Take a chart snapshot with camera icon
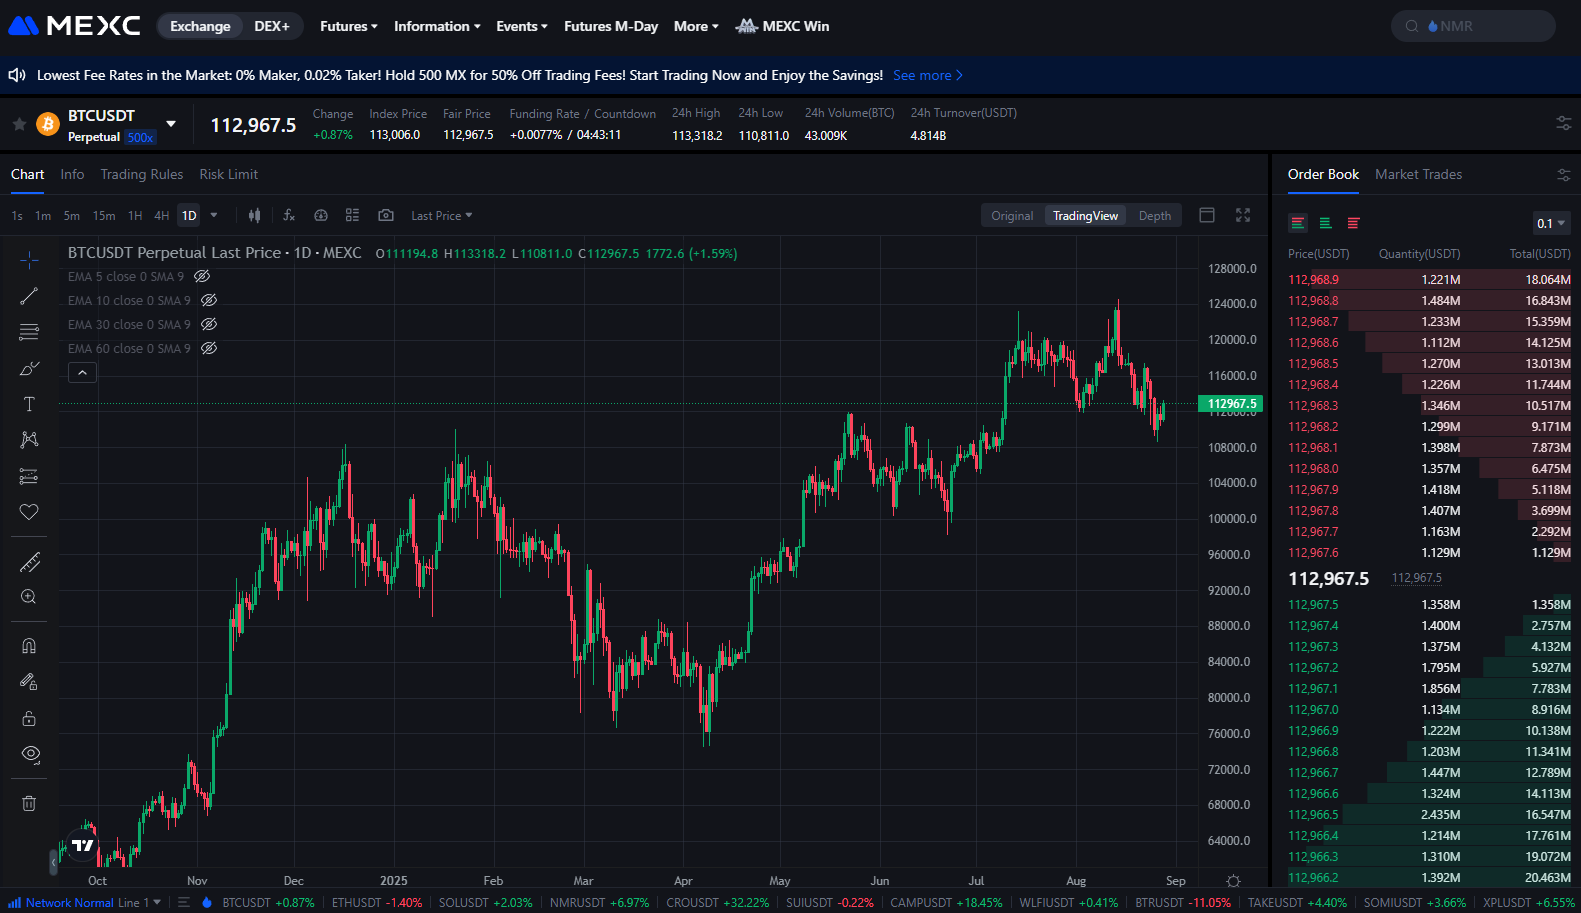This screenshot has width=1581, height=913. pyautogui.click(x=385, y=215)
